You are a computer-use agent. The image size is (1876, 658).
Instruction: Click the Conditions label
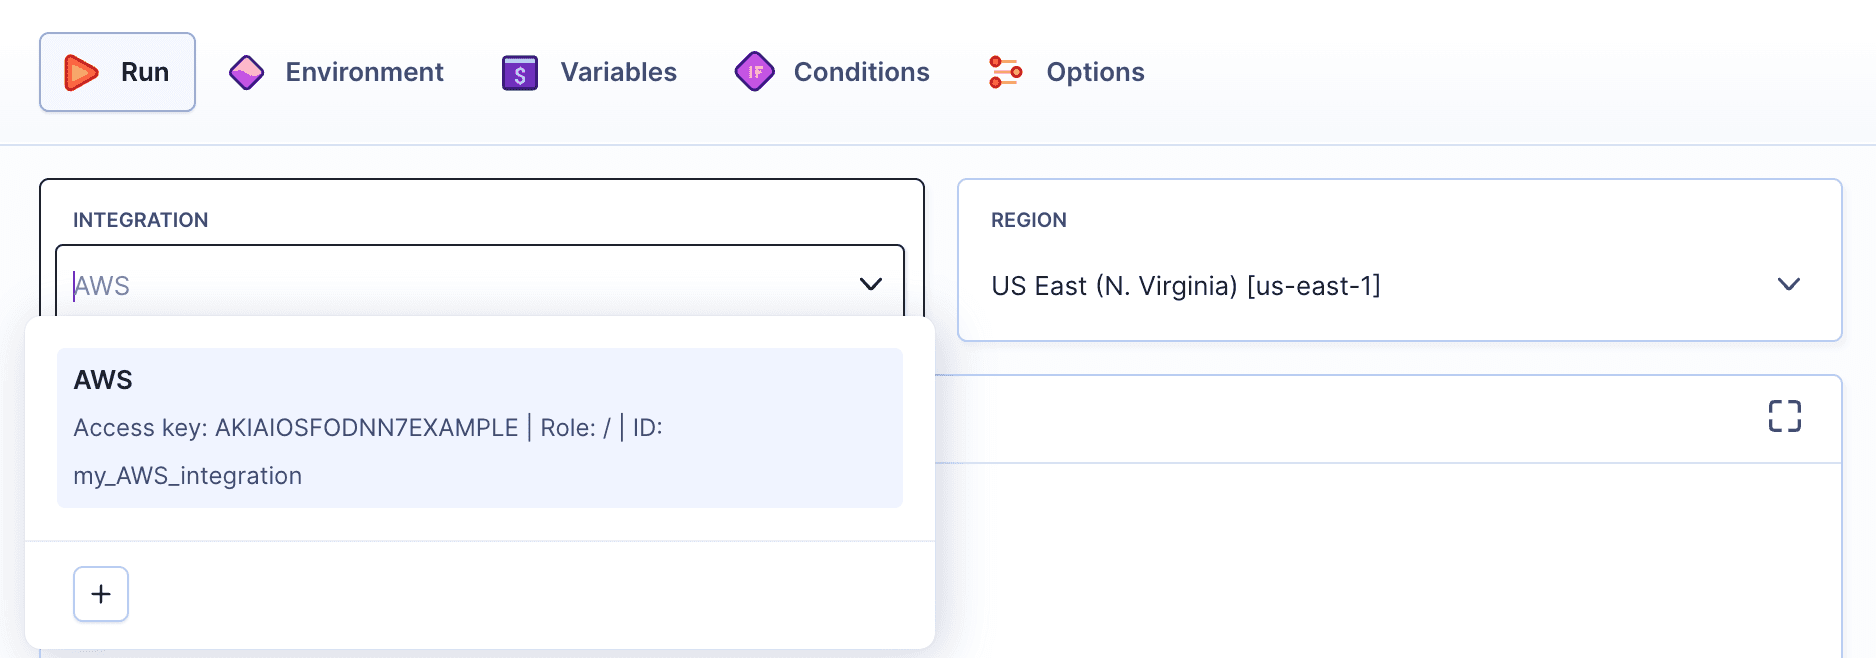coord(861,71)
